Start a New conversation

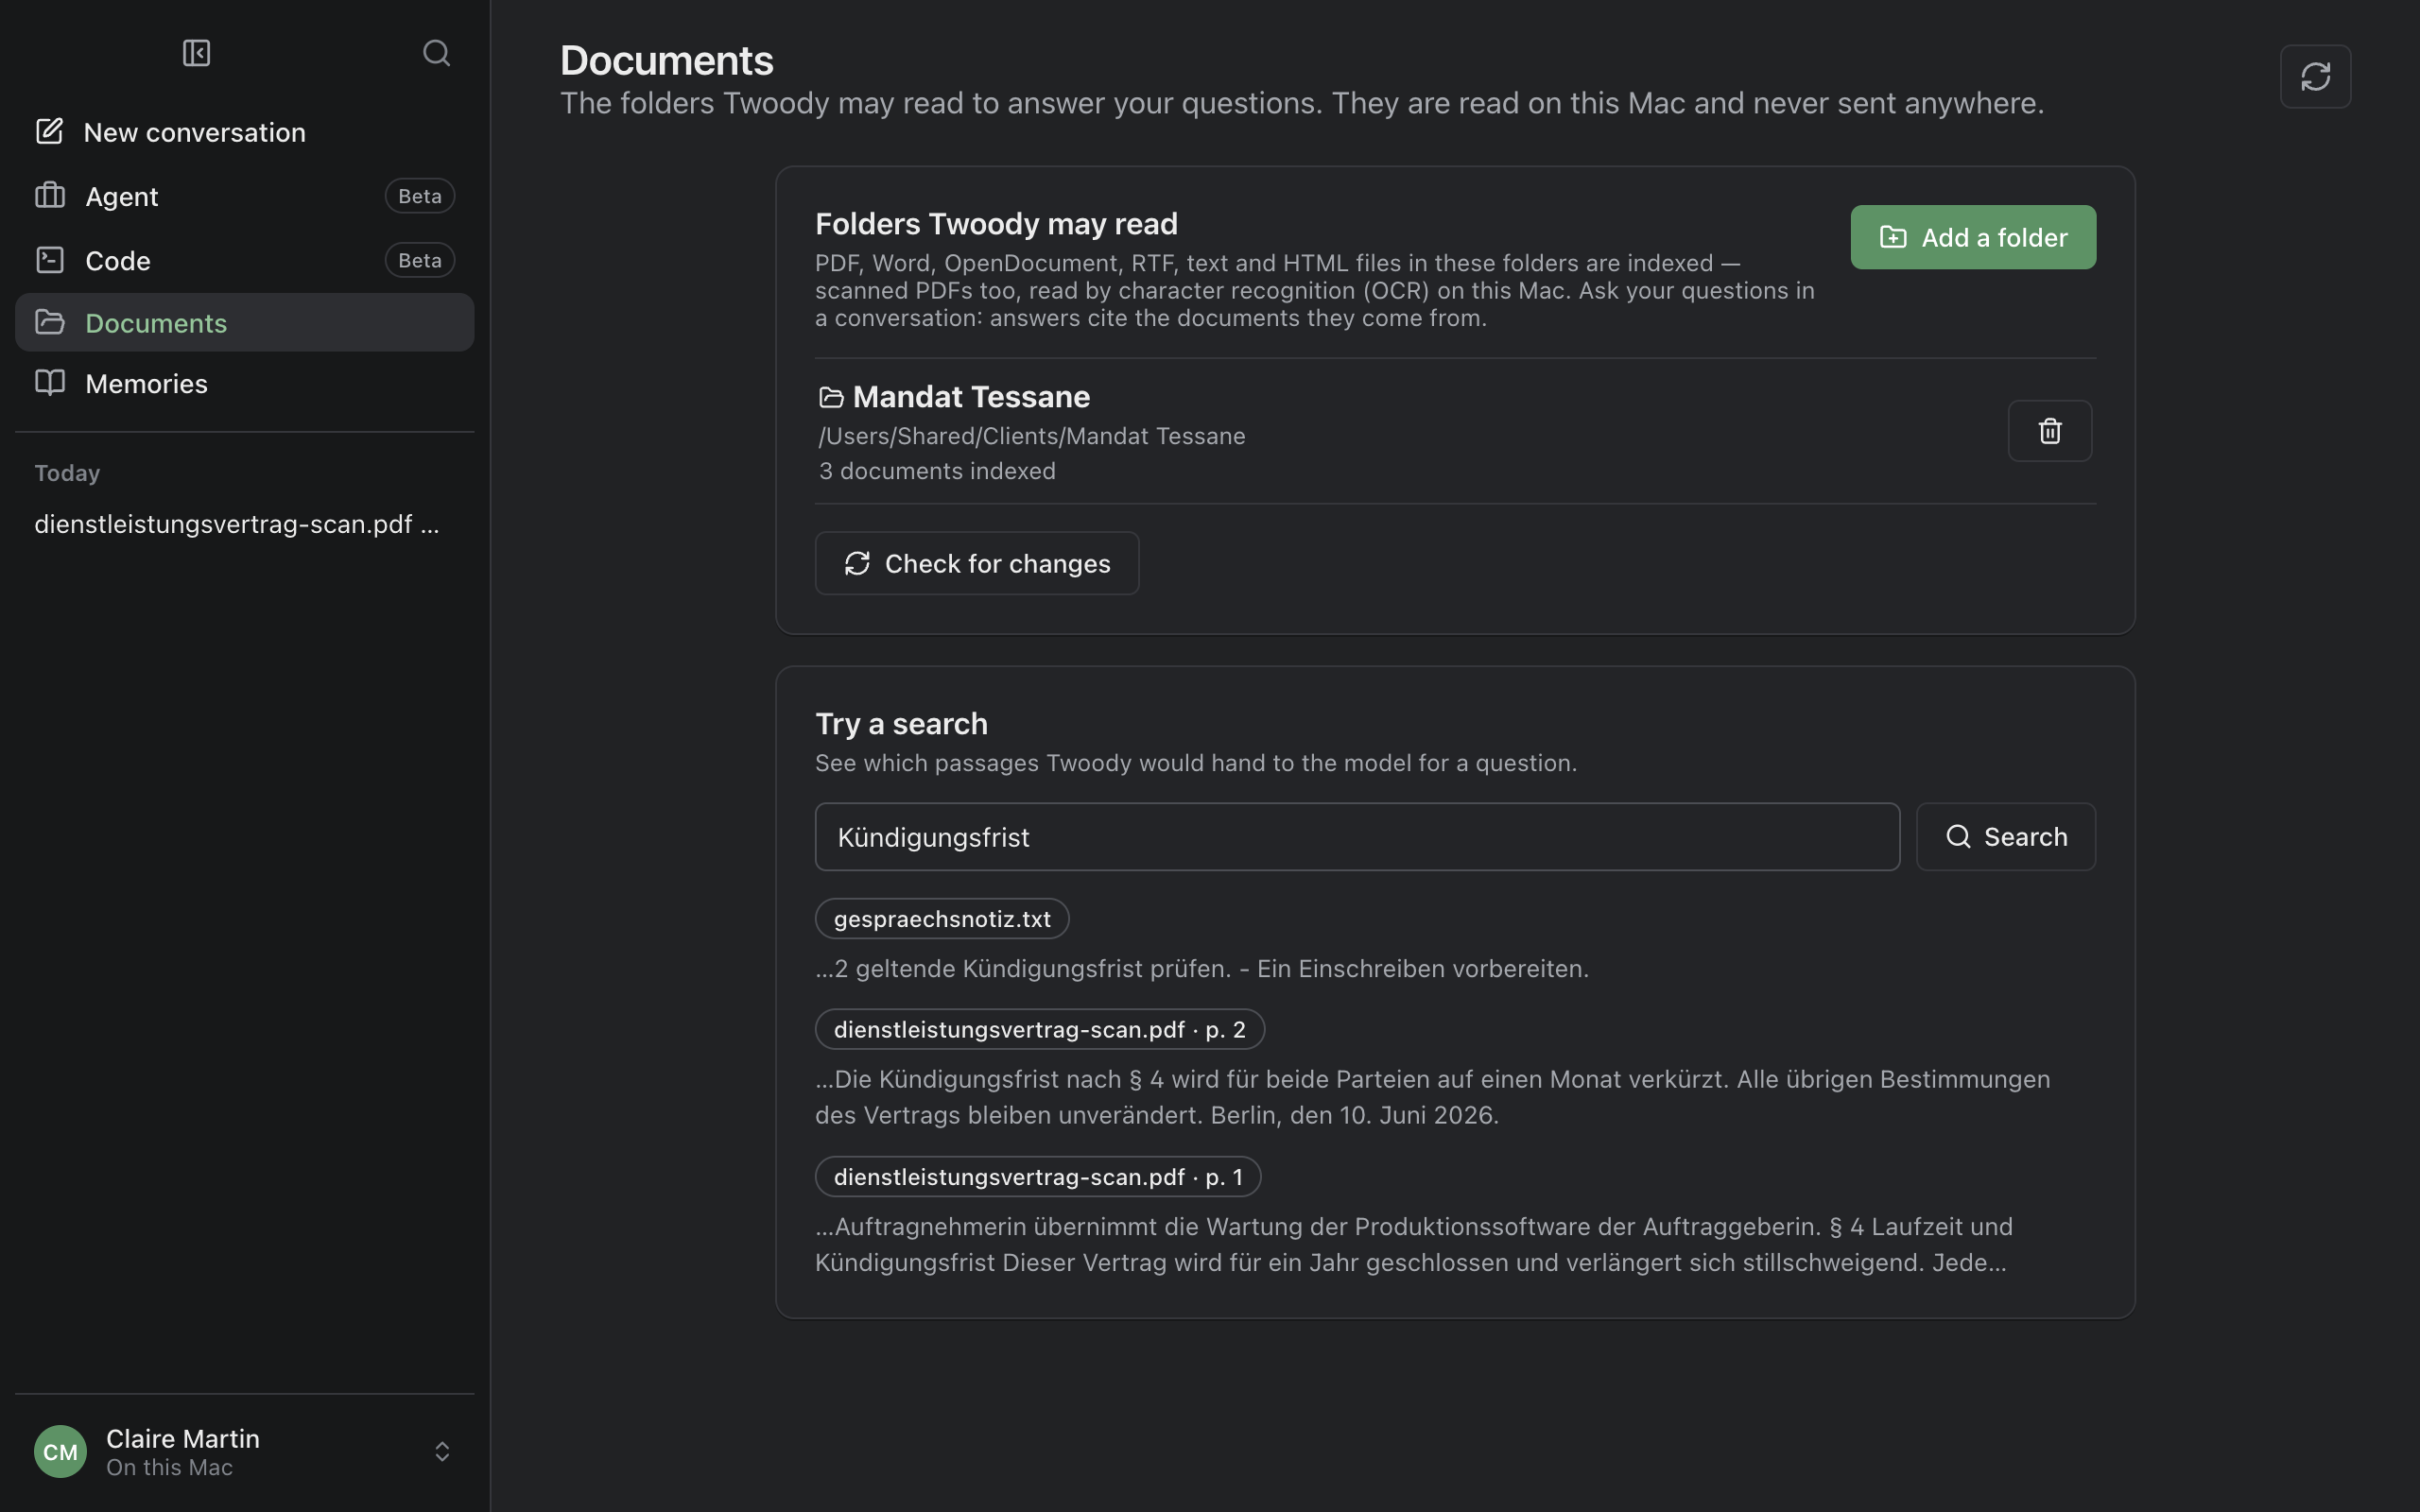pos(245,132)
